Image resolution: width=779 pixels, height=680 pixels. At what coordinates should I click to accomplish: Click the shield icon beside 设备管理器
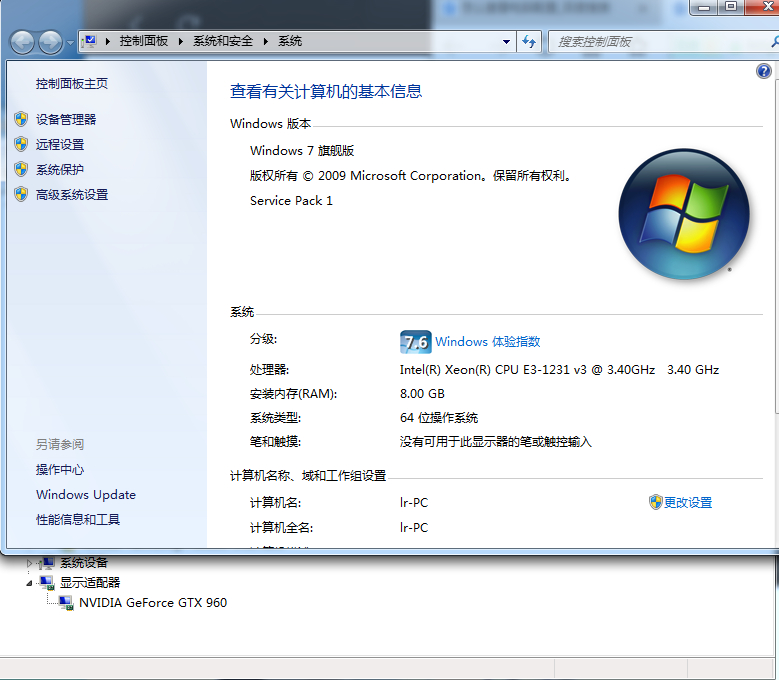pyautogui.click(x=21, y=119)
